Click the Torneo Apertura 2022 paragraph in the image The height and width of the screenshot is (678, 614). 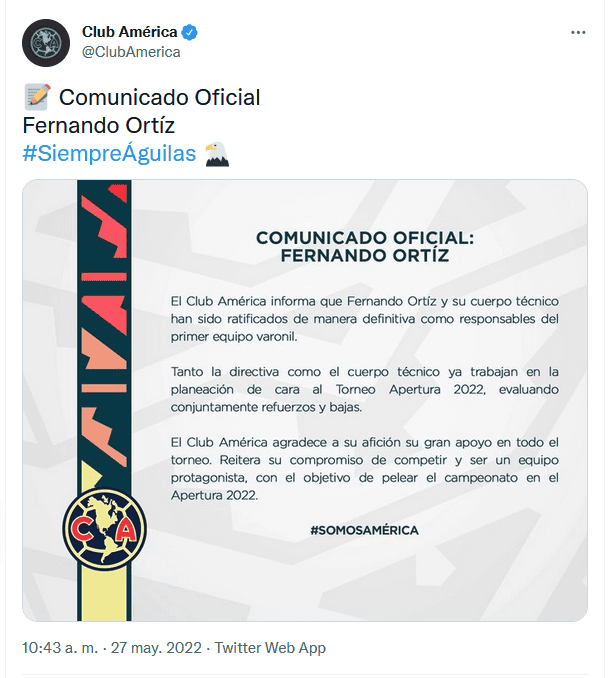tap(364, 389)
